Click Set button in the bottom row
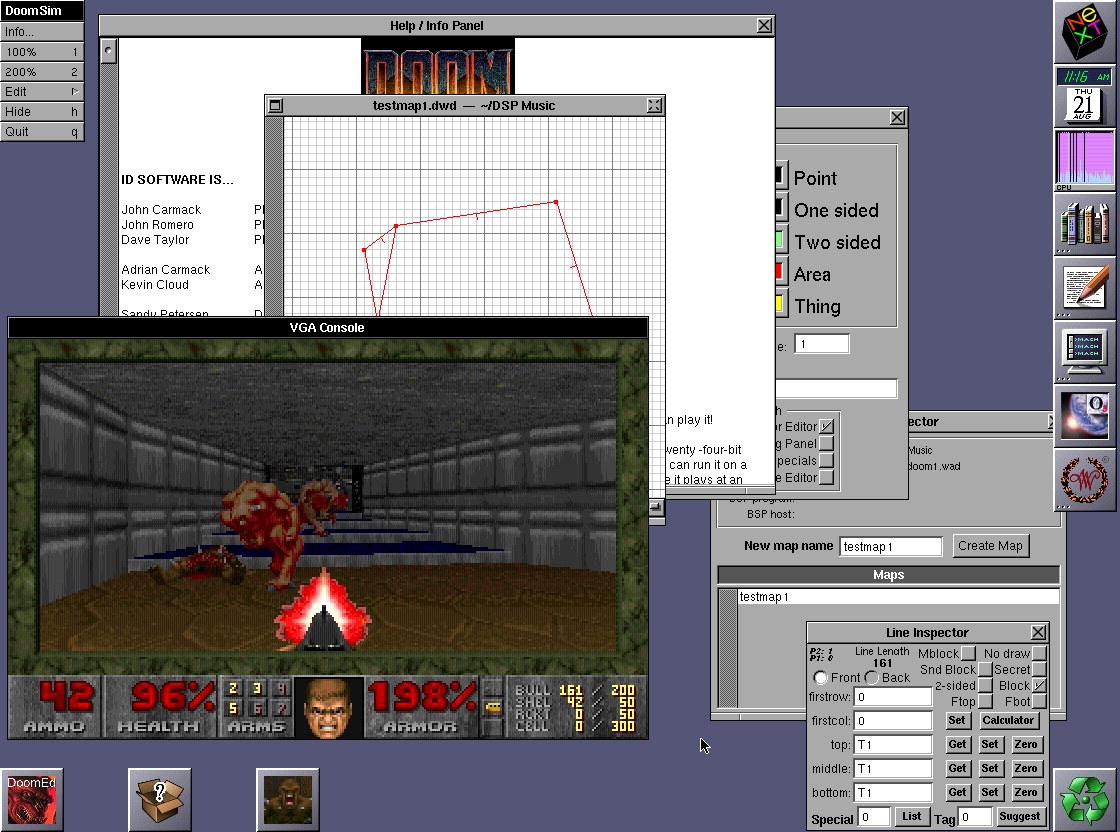Image resolution: width=1120 pixels, height=832 pixels. click(989, 792)
